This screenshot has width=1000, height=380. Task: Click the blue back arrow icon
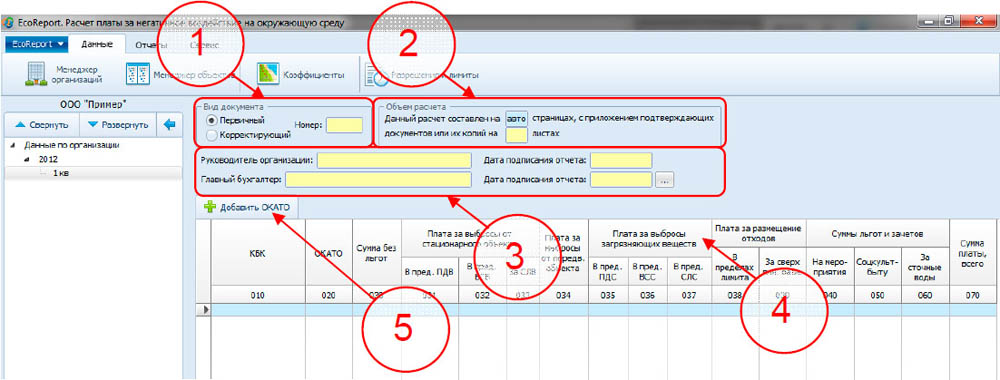pyautogui.click(x=169, y=124)
